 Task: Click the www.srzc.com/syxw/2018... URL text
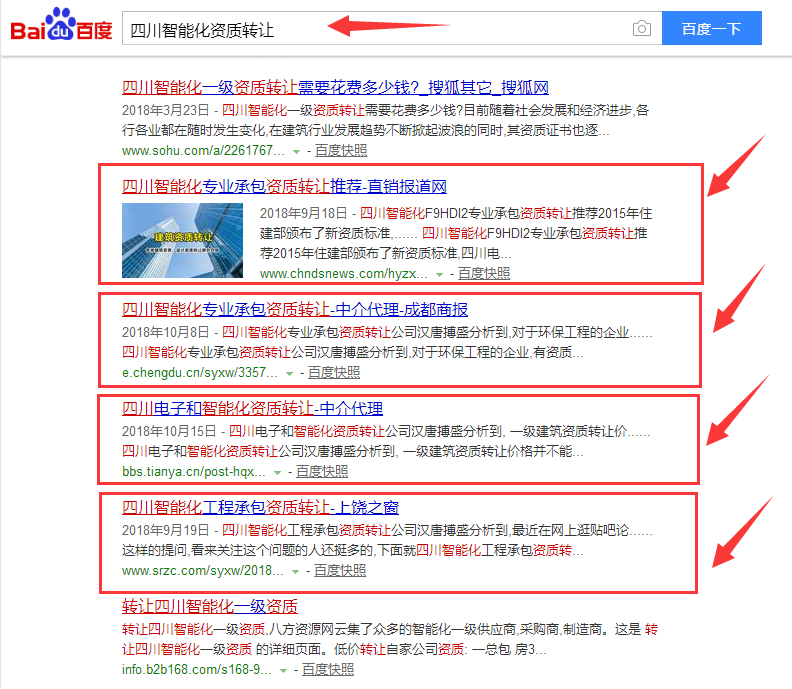pos(203,571)
